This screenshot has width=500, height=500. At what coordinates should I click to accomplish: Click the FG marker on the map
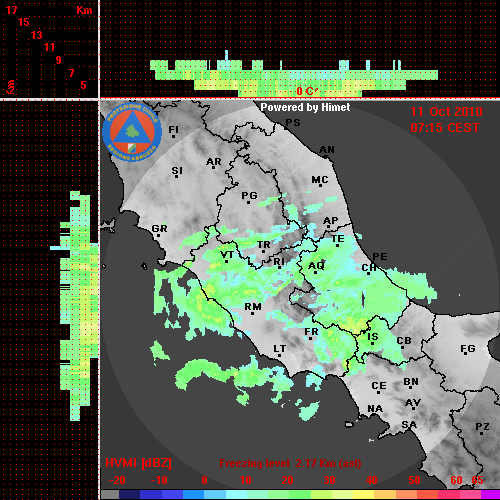pyautogui.click(x=468, y=349)
